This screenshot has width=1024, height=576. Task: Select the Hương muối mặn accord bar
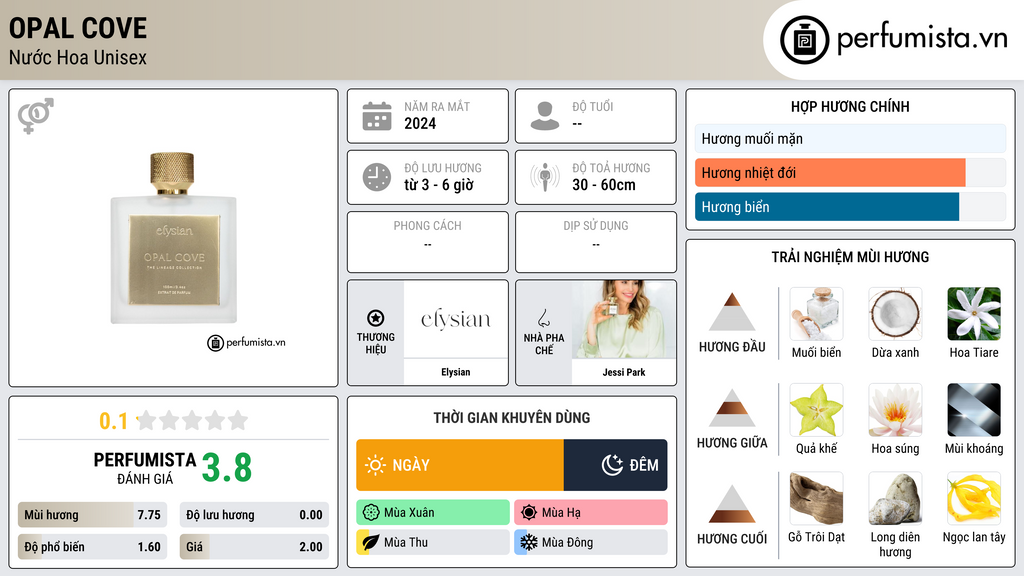(x=850, y=138)
